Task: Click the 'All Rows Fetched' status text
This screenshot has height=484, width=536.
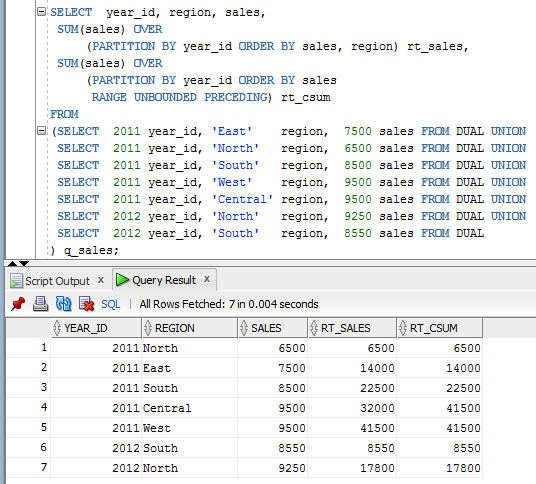Action: (229, 304)
